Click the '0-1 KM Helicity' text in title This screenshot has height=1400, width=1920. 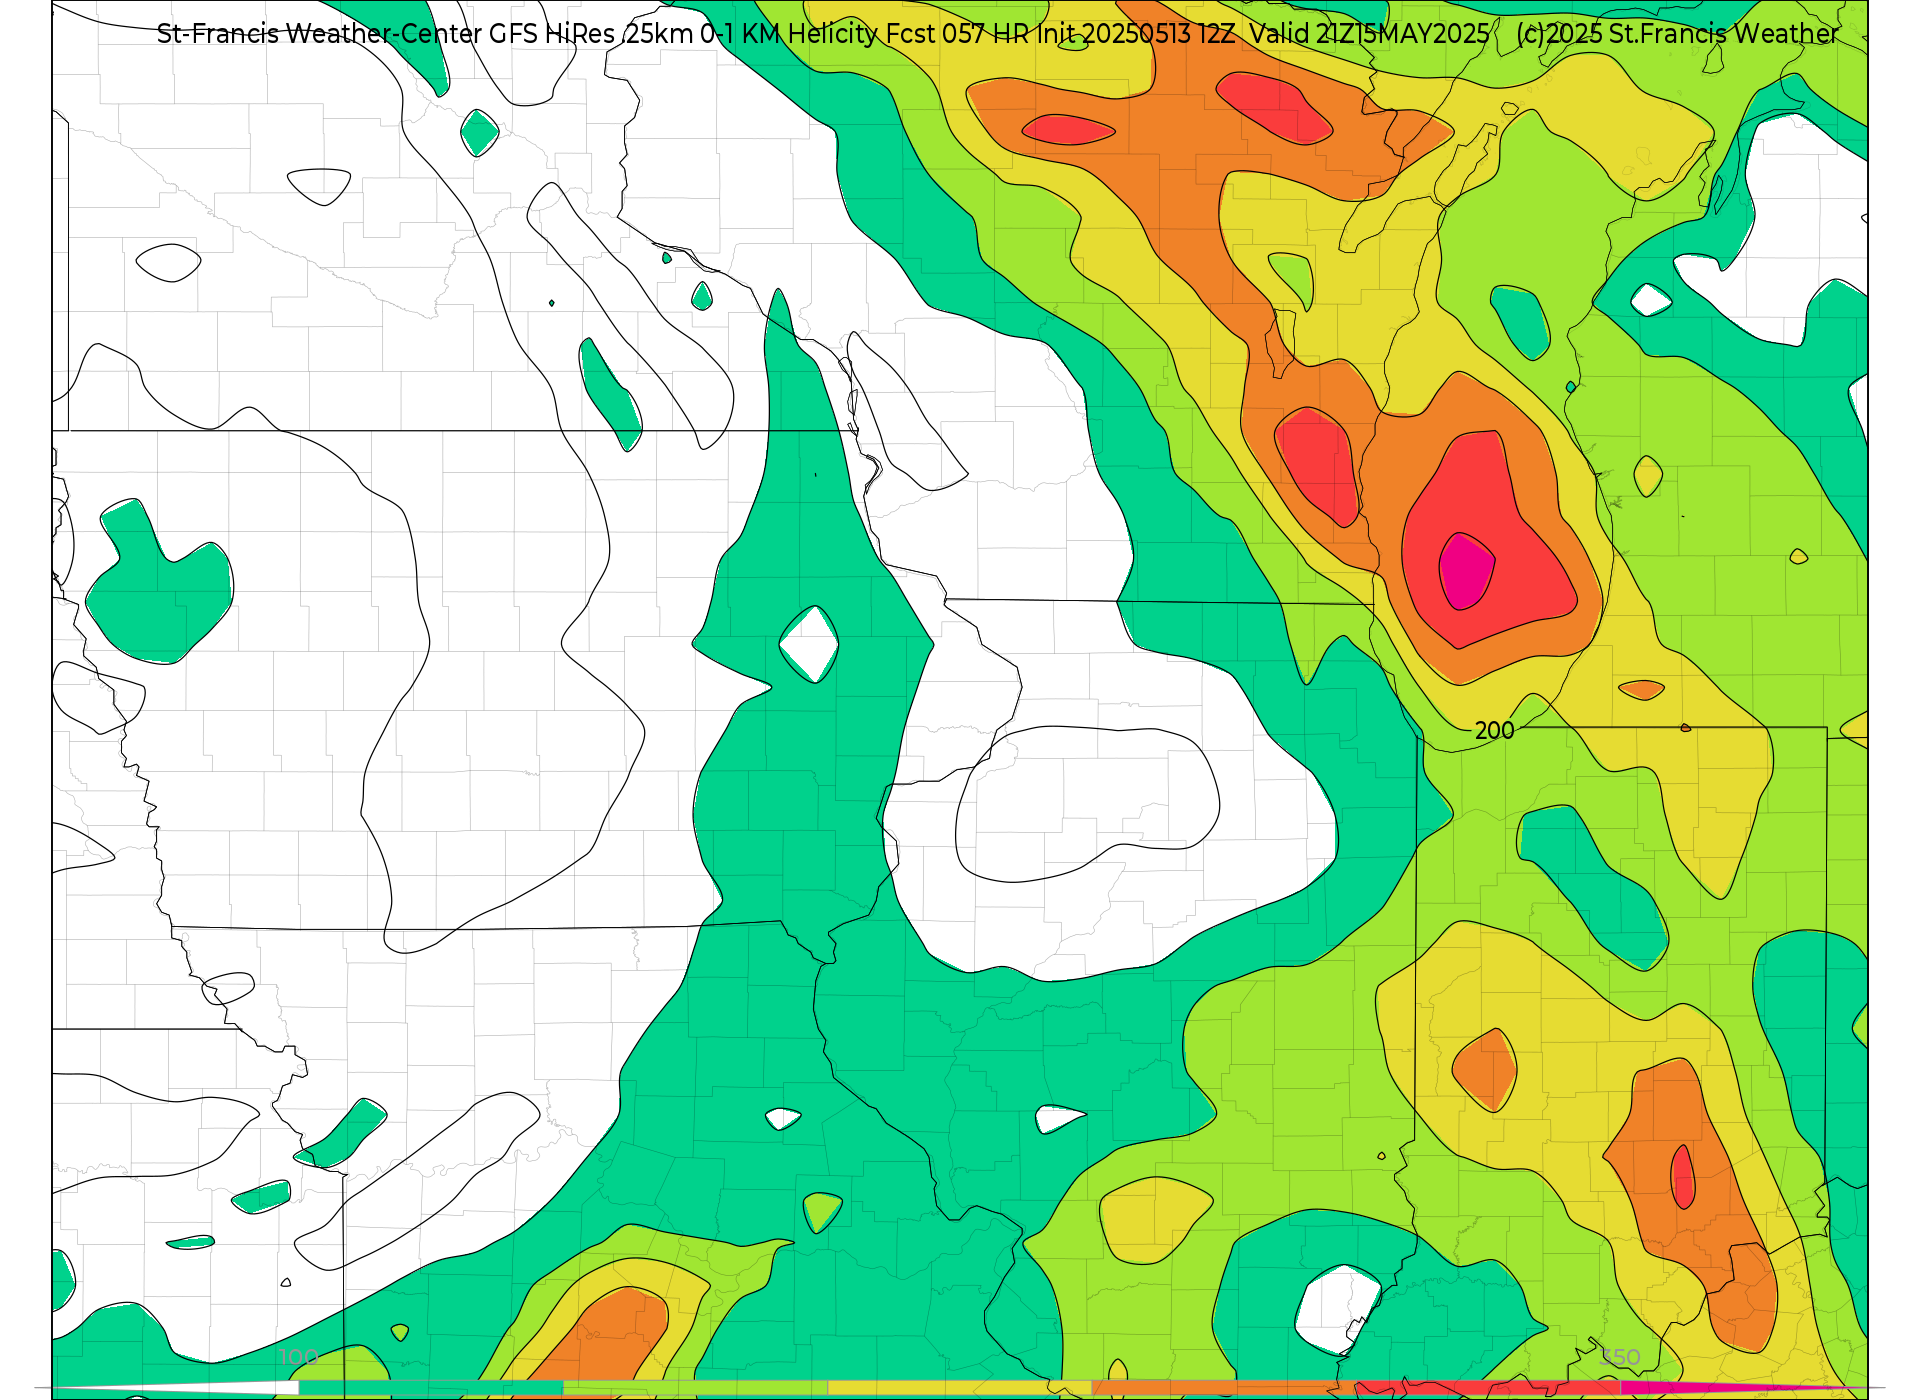pos(790,34)
